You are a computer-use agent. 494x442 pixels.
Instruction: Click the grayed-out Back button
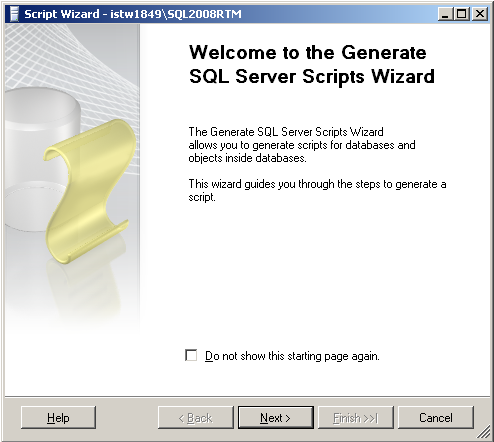click(196, 417)
